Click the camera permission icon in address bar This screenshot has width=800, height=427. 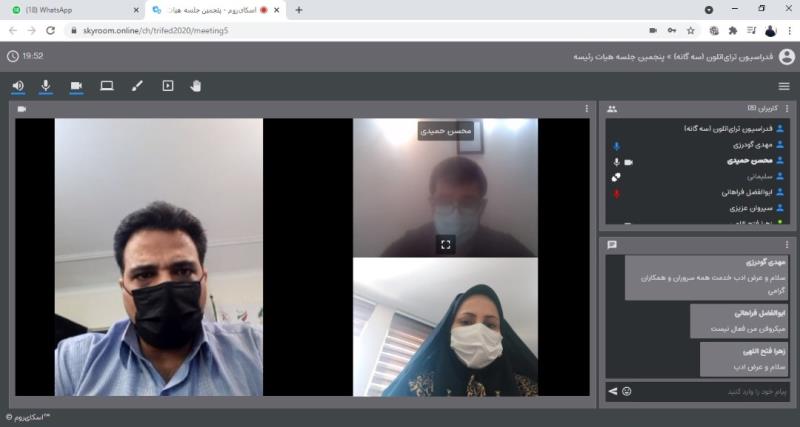point(653,31)
